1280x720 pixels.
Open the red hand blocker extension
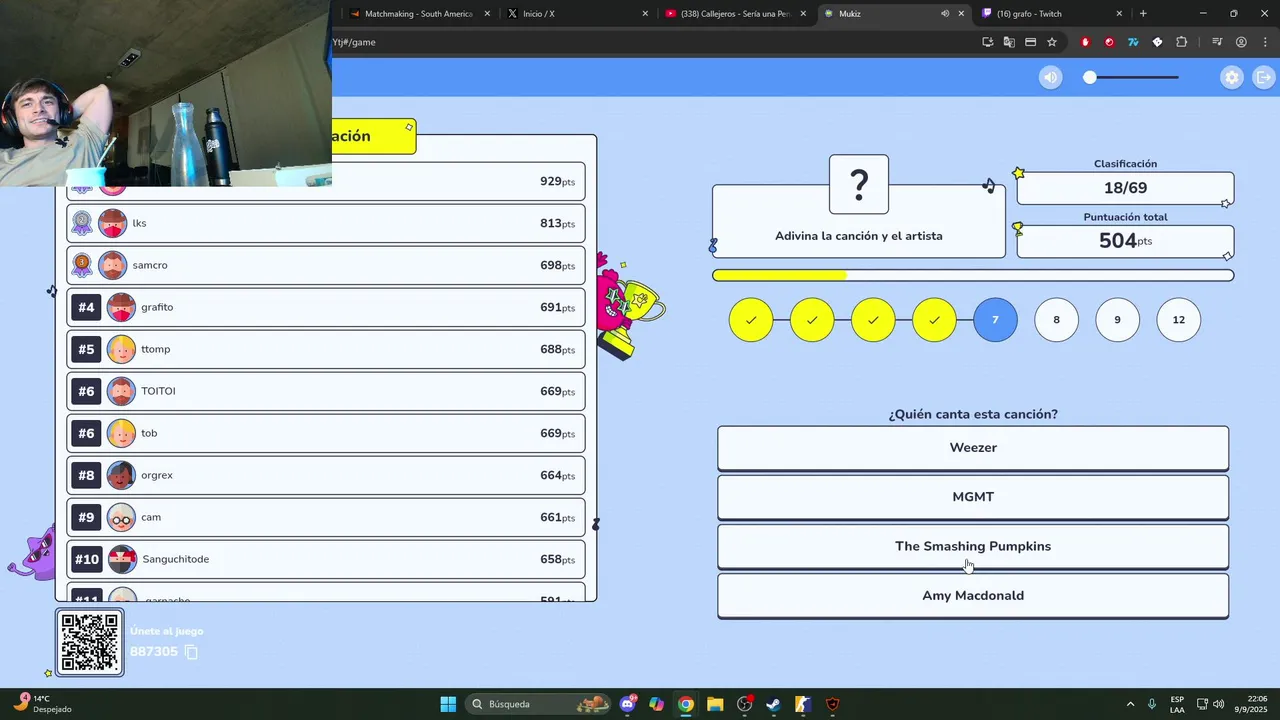click(x=1085, y=42)
